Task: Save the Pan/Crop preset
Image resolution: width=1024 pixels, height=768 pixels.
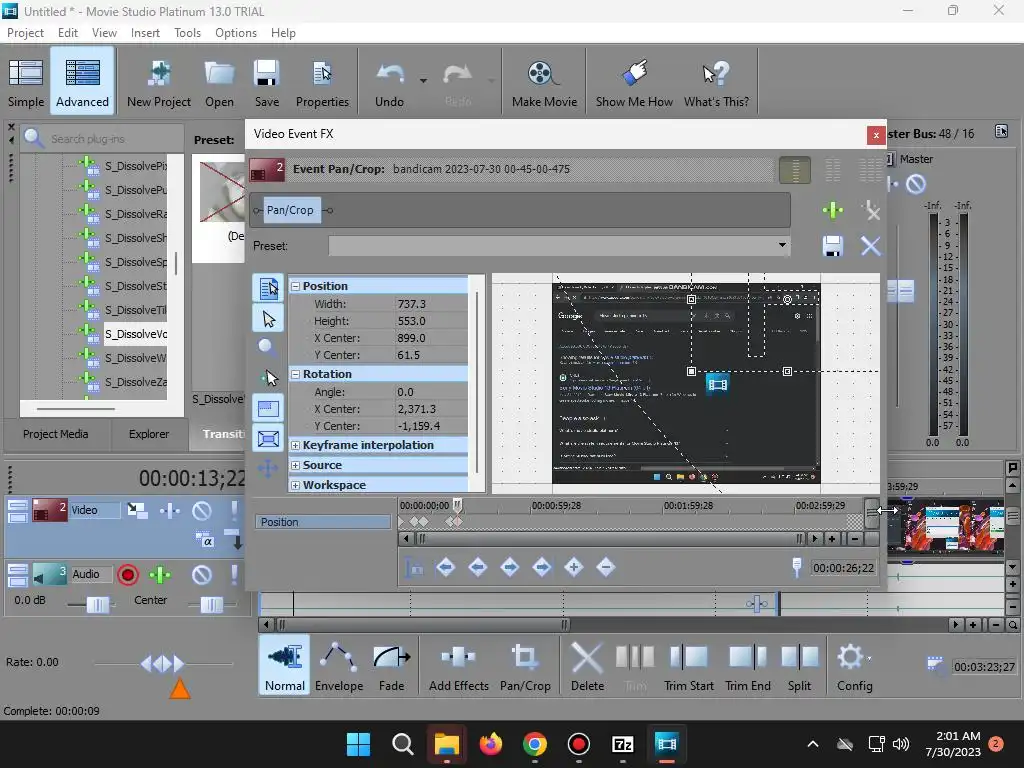Action: [833, 246]
